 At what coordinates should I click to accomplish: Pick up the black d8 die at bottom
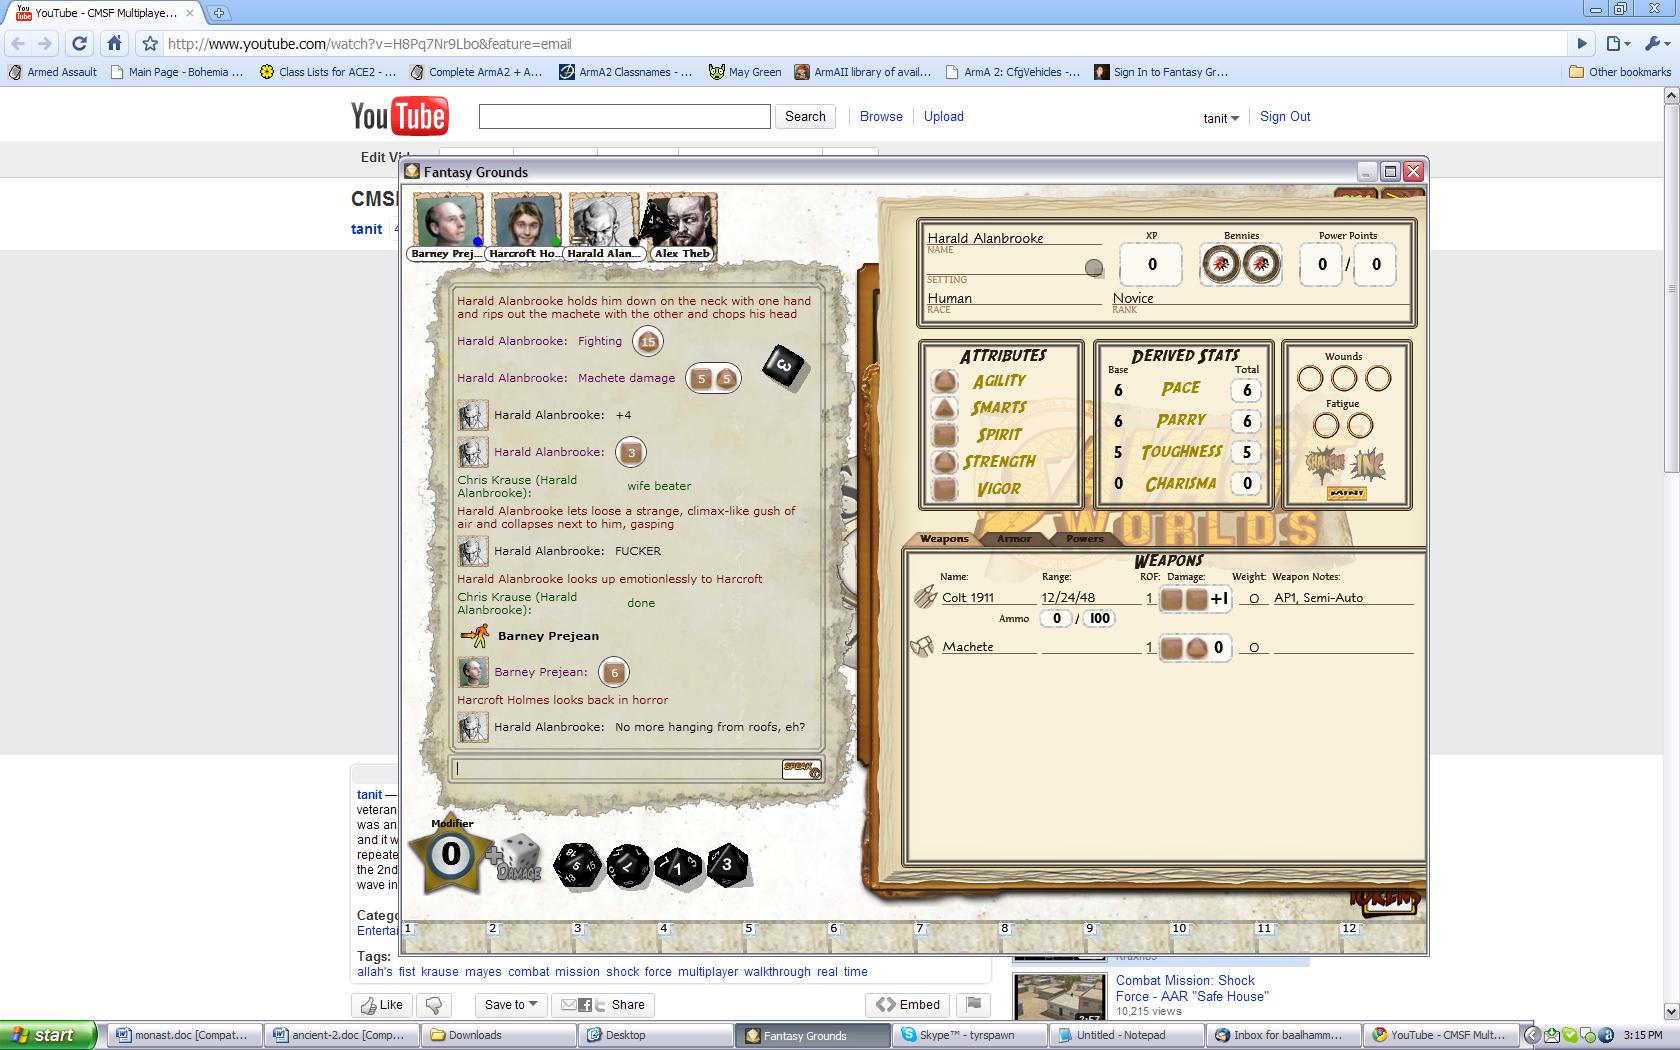pyautogui.click(x=728, y=865)
